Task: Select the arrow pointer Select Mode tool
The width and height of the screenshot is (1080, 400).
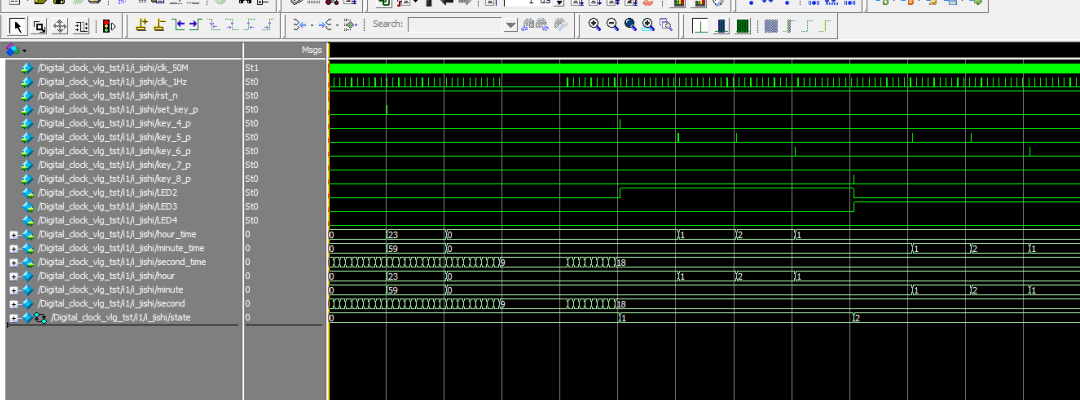Action: 18,25
